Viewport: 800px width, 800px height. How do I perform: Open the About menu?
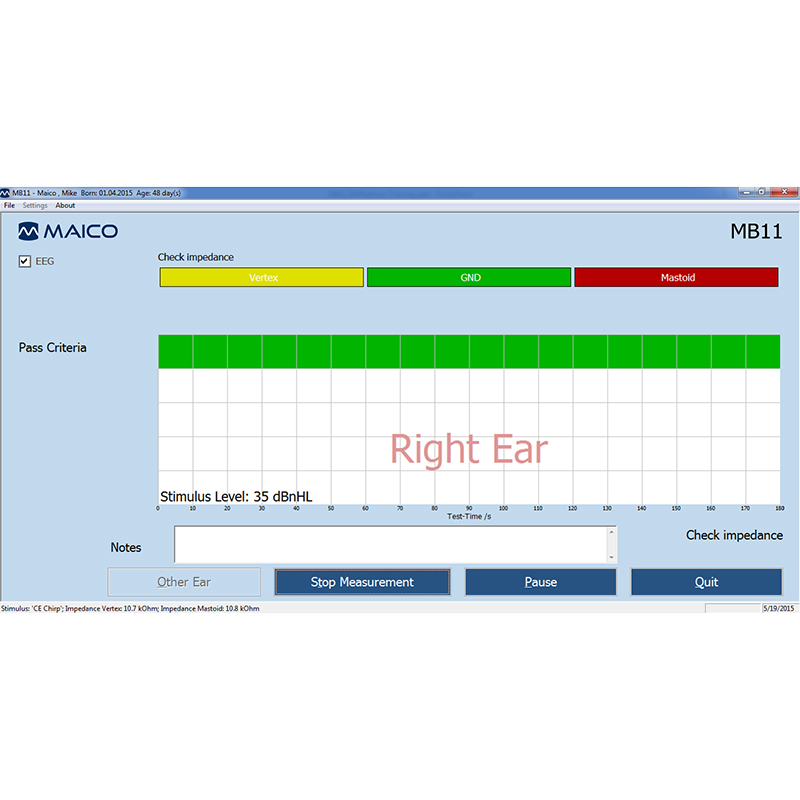coord(65,205)
